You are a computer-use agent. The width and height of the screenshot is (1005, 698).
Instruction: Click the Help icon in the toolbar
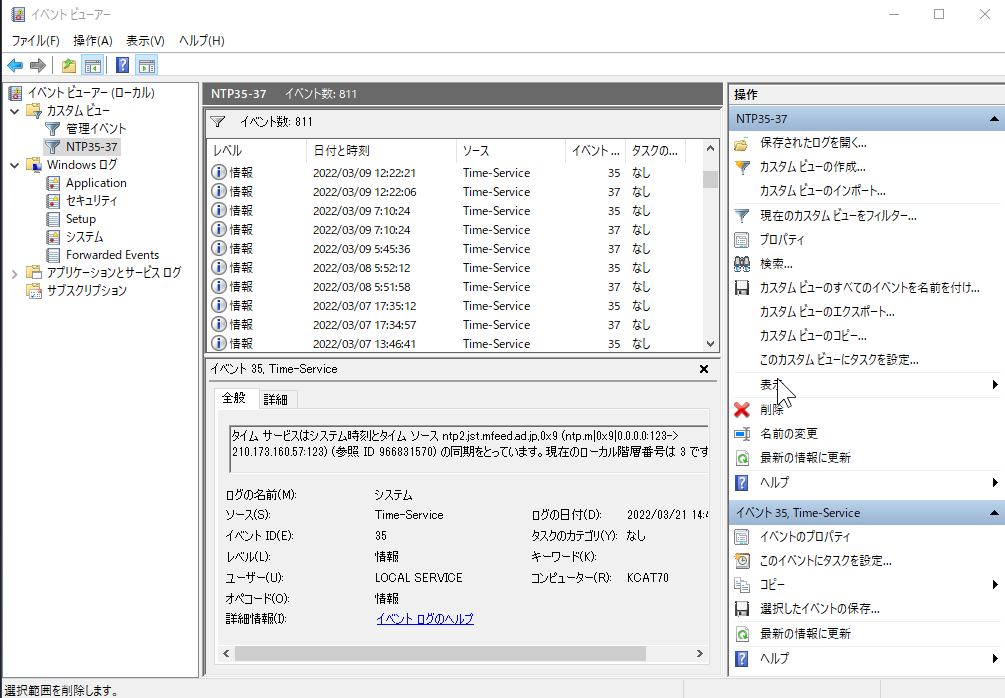122,66
